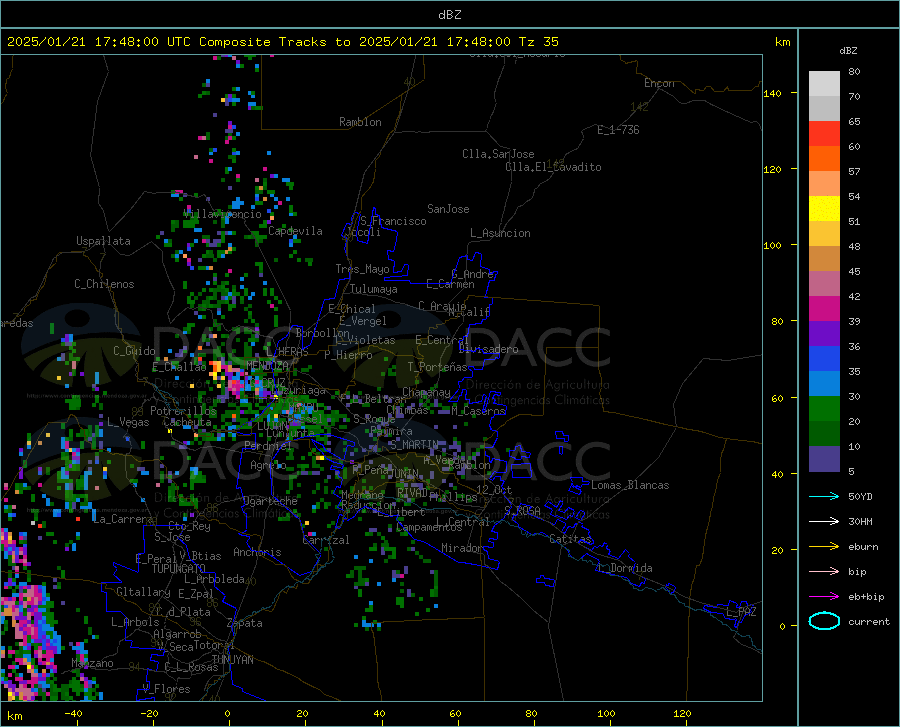900x727 pixels.
Task: Click the 'current' legend label
Action: coord(869,622)
